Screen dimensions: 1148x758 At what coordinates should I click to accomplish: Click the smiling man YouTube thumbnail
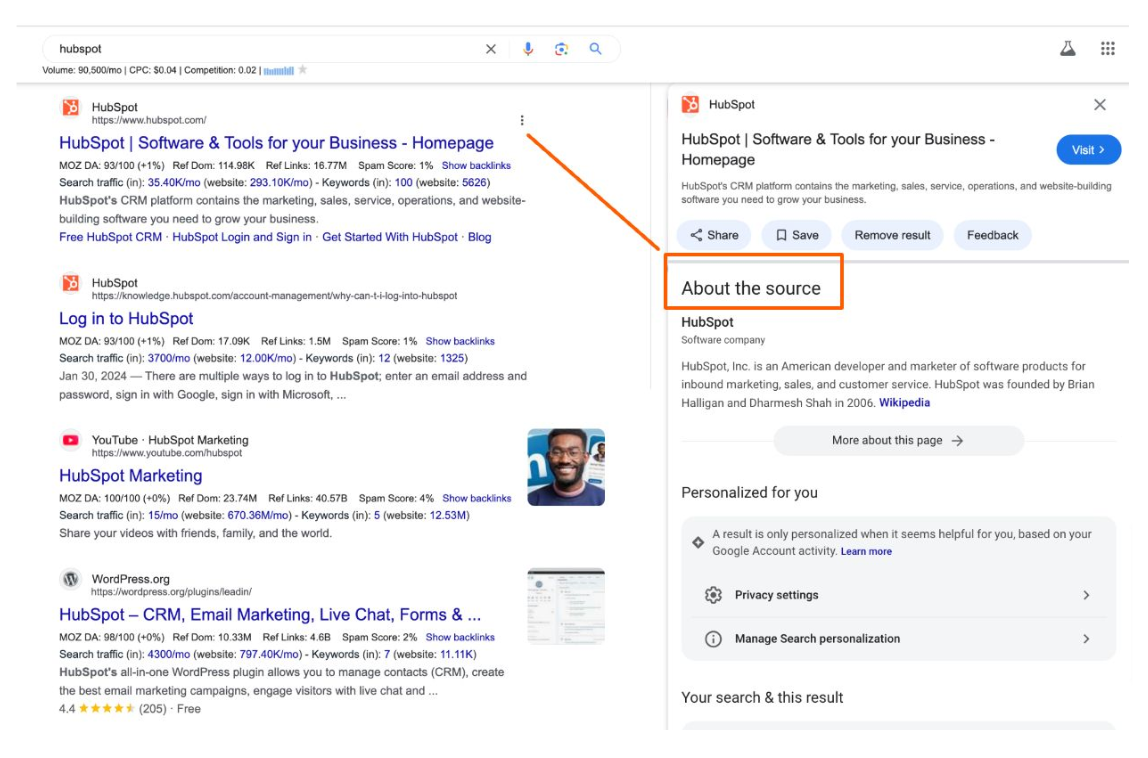coord(566,467)
